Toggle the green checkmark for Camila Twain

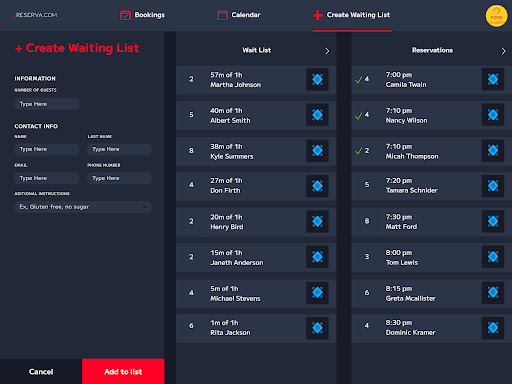coord(359,80)
